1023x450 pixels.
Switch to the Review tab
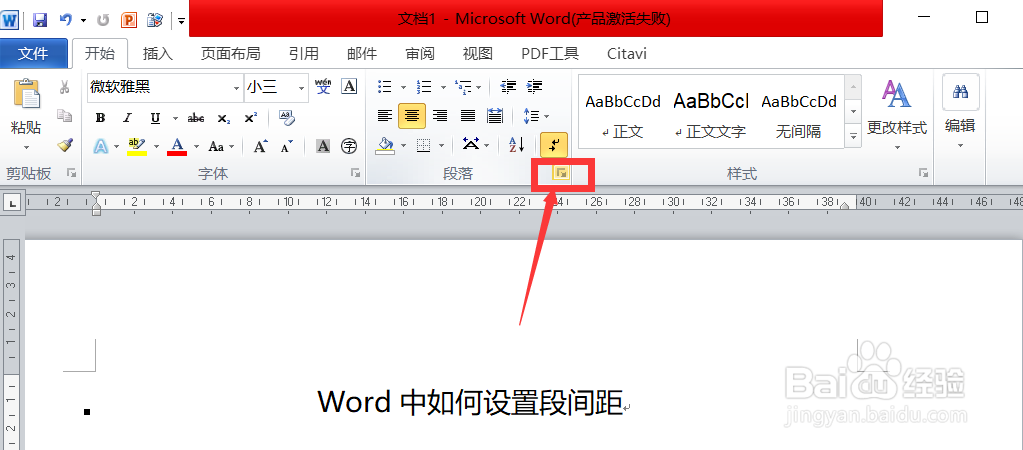tap(420, 53)
